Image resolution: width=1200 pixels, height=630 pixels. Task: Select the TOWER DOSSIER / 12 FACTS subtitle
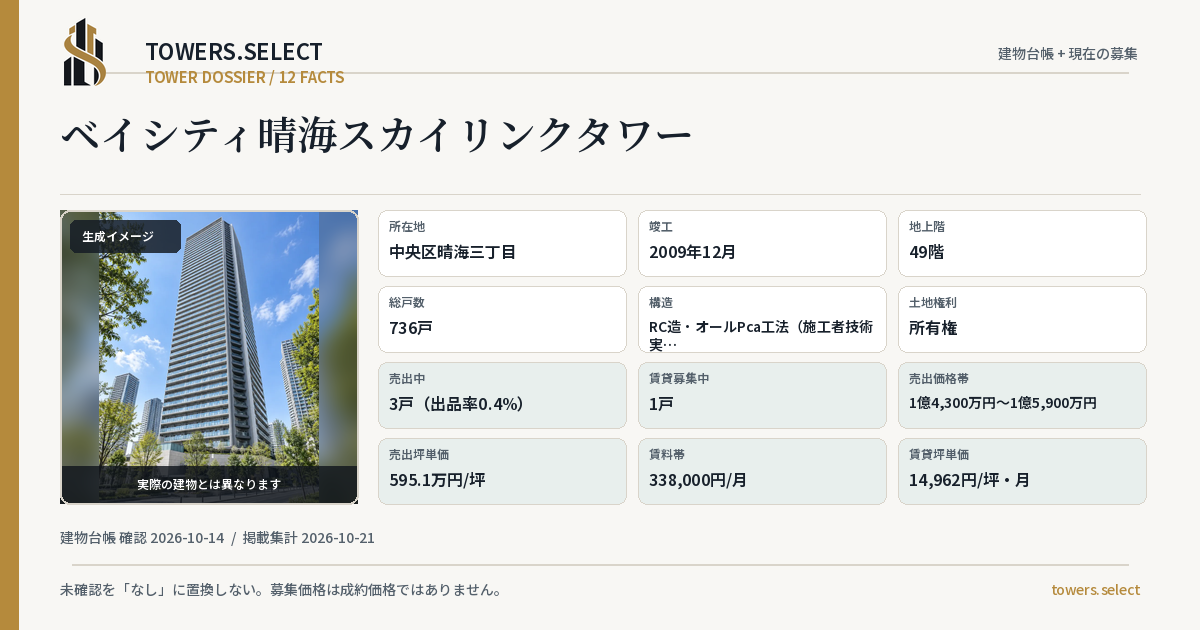(x=245, y=77)
